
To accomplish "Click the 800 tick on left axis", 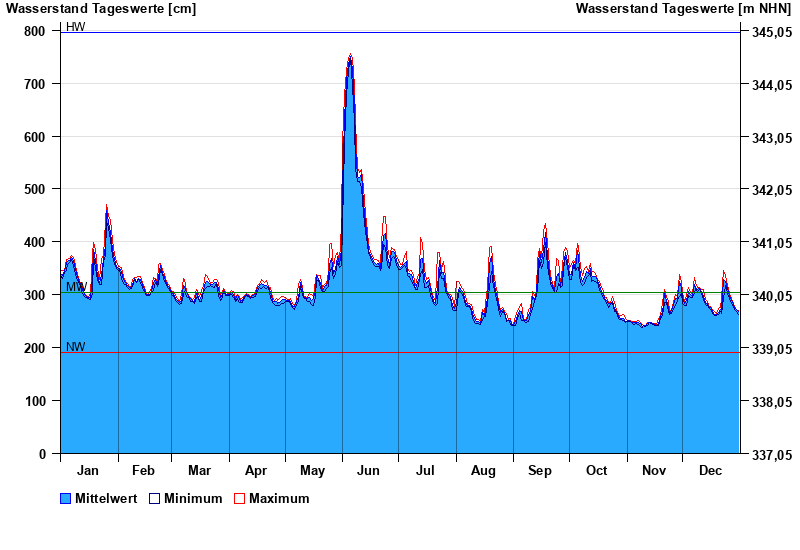I will [x=35, y=31].
